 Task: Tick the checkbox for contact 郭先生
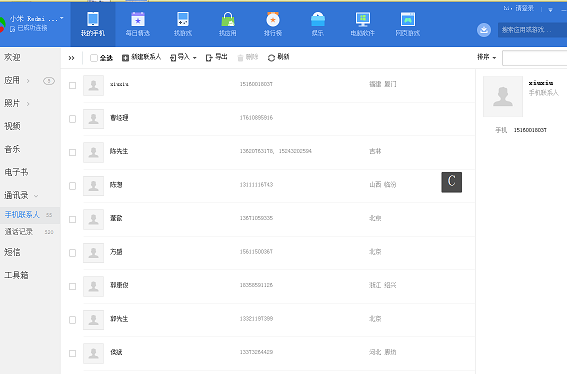click(x=72, y=320)
